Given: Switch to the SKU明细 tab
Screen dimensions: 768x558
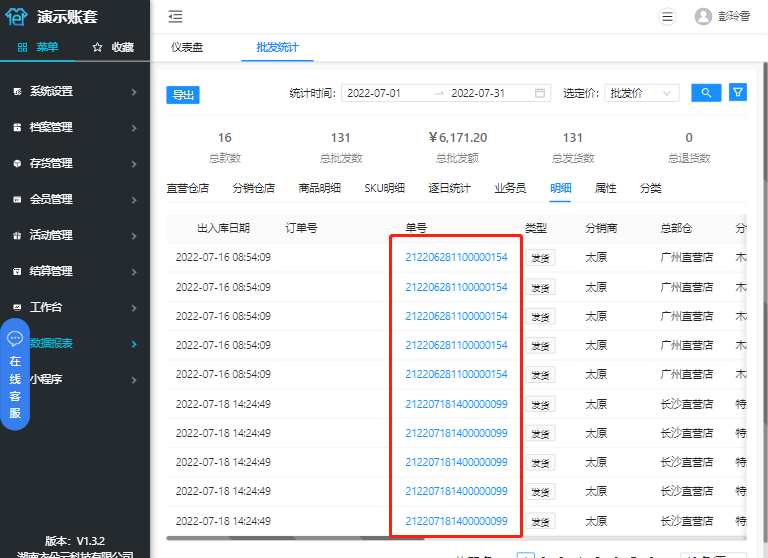Looking at the screenshot, I should [384, 188].
